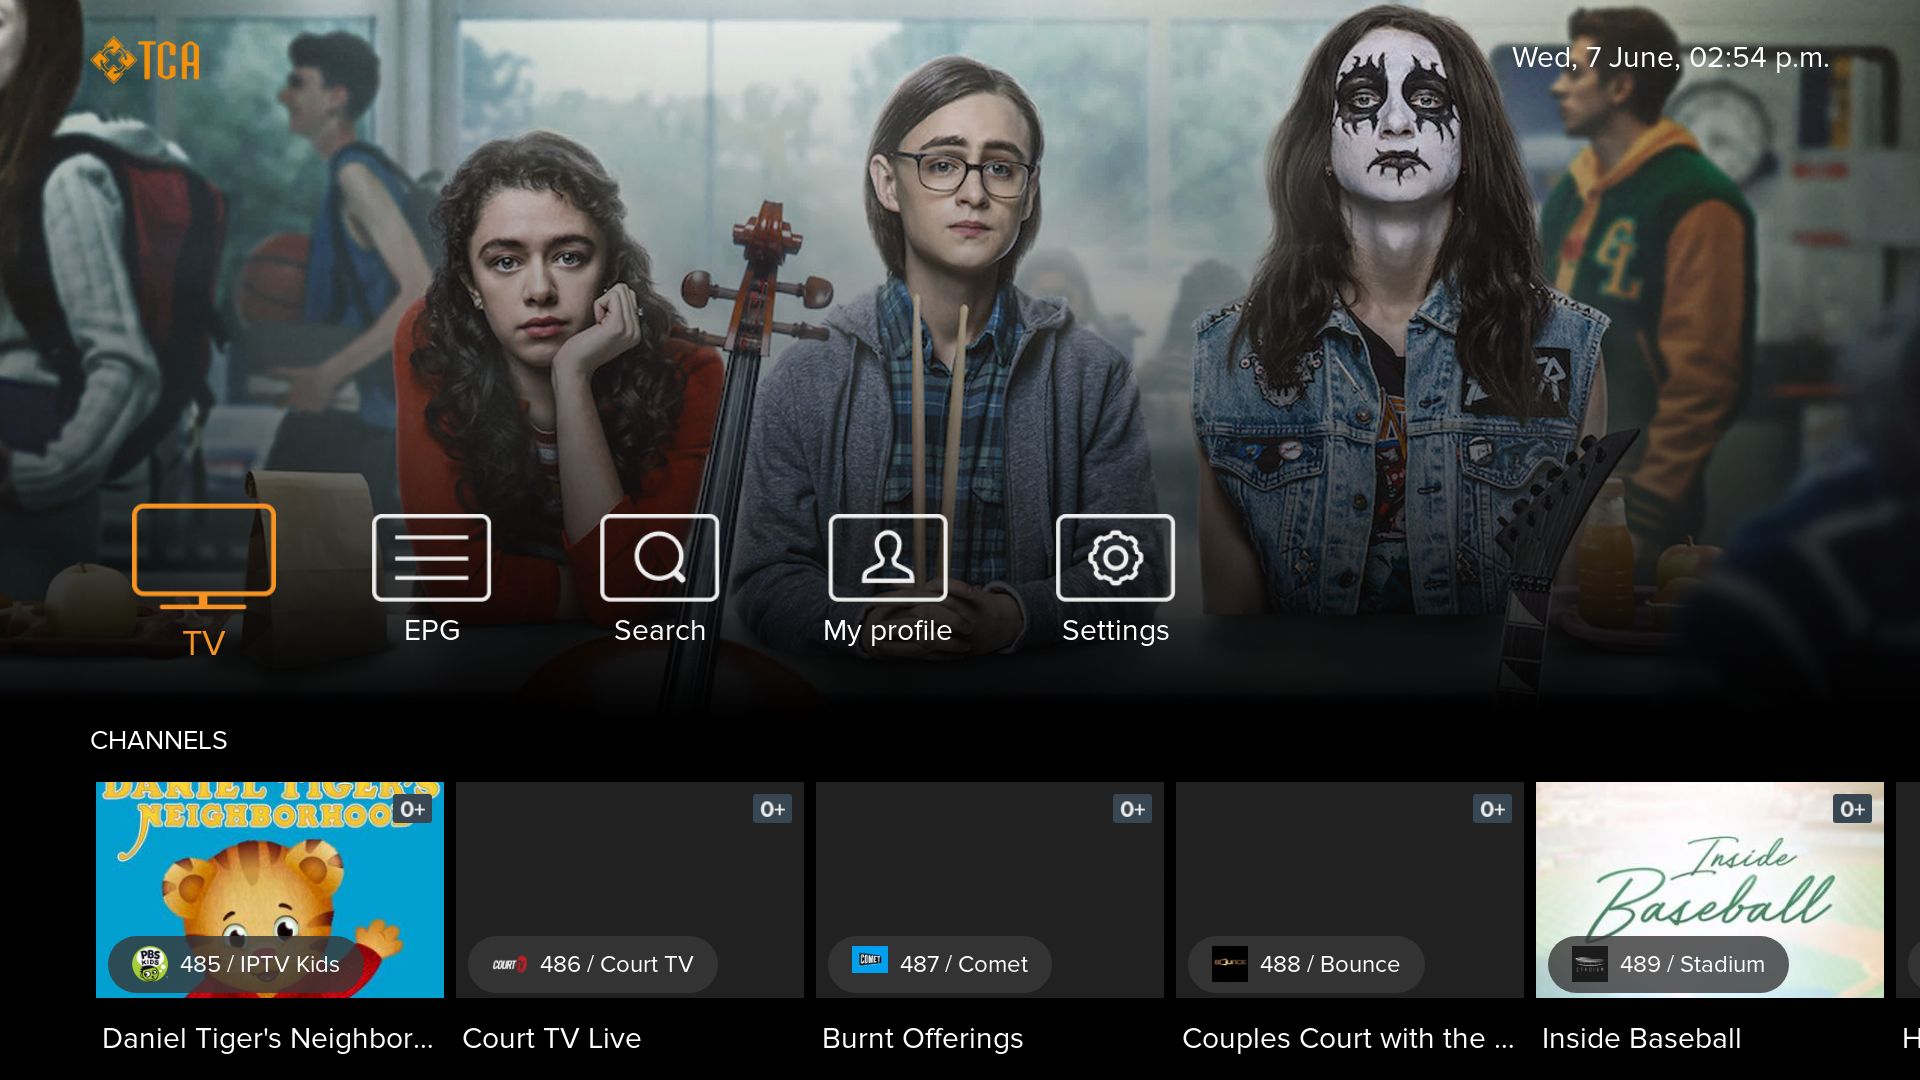Screen dimensions: 1920x1080
Task: Click the Bounce channel logo
Action: [1232, 964]
